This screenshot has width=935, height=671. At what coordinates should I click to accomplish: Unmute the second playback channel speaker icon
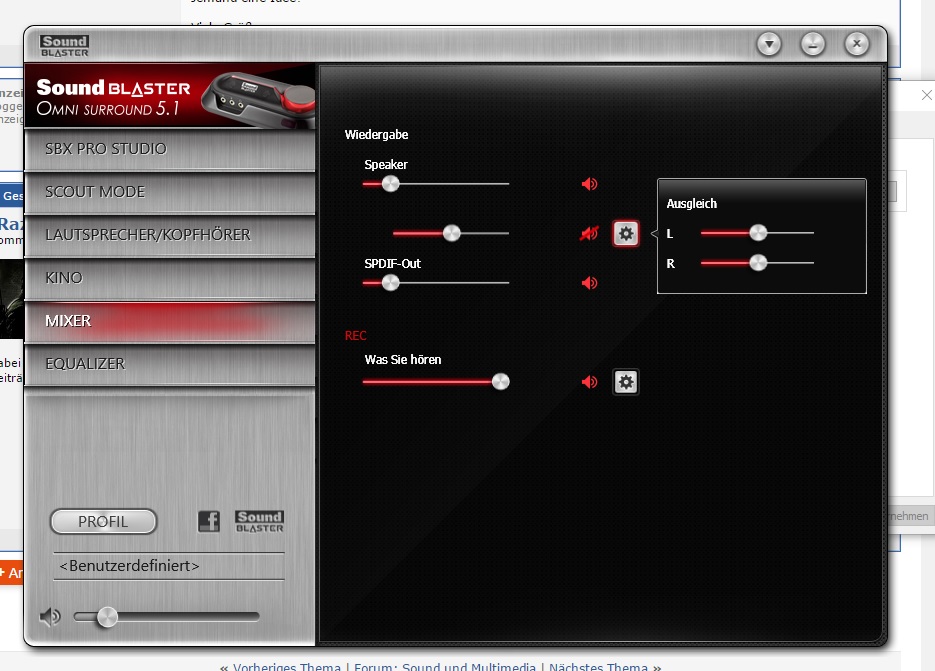(x=589, y=233)
